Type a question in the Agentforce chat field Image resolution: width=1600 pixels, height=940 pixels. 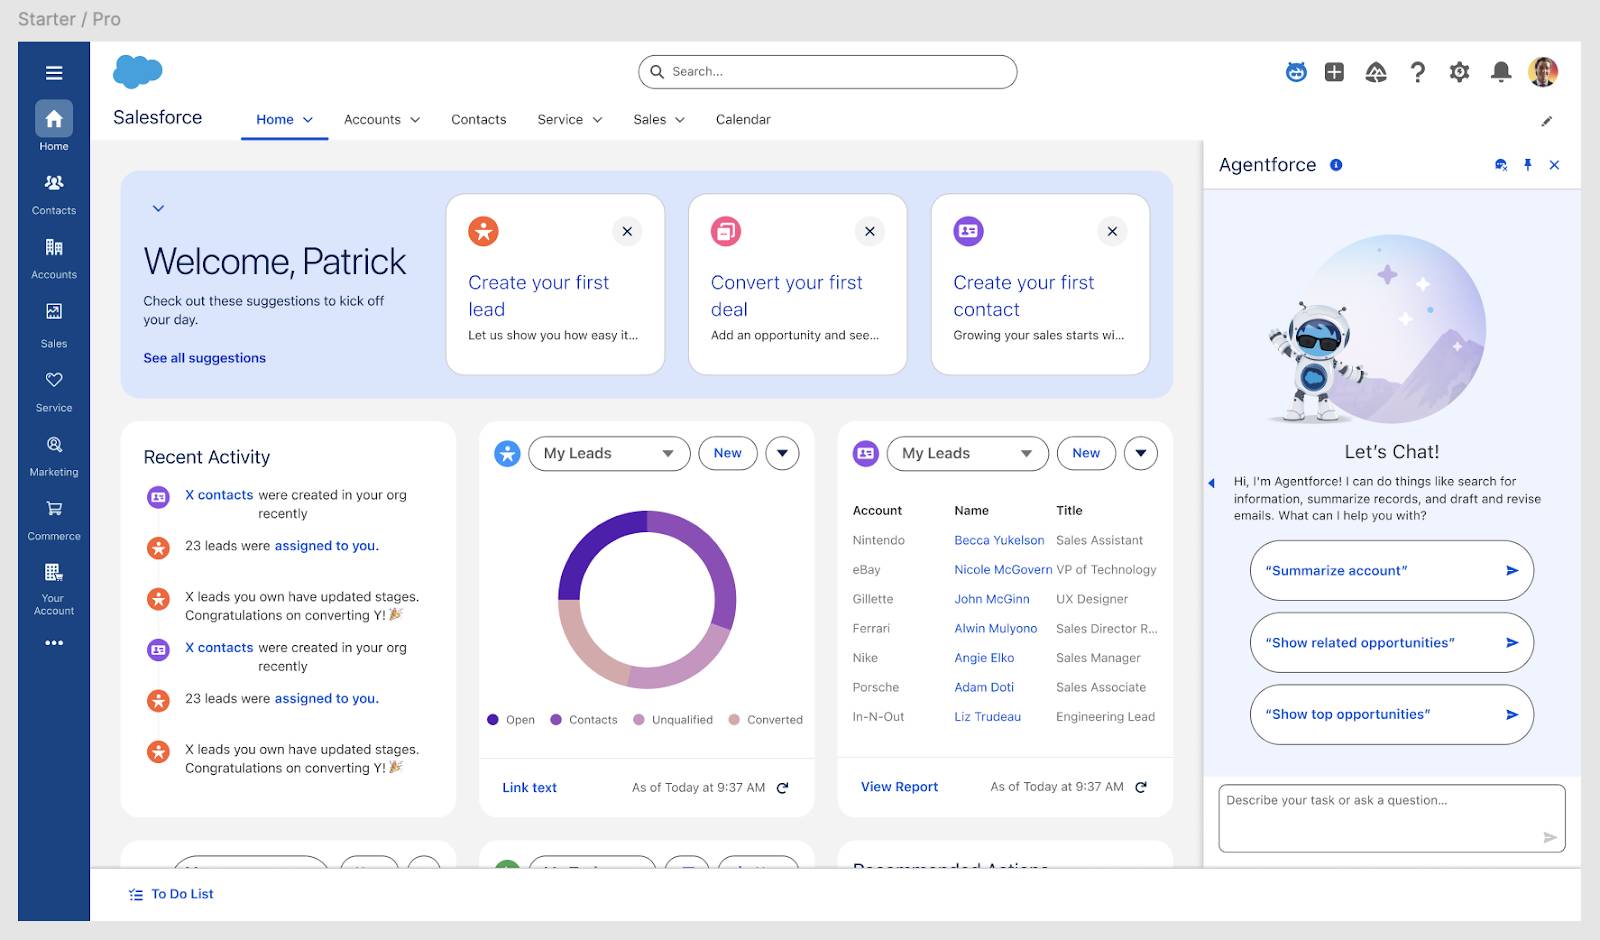tap(1390, 817)
